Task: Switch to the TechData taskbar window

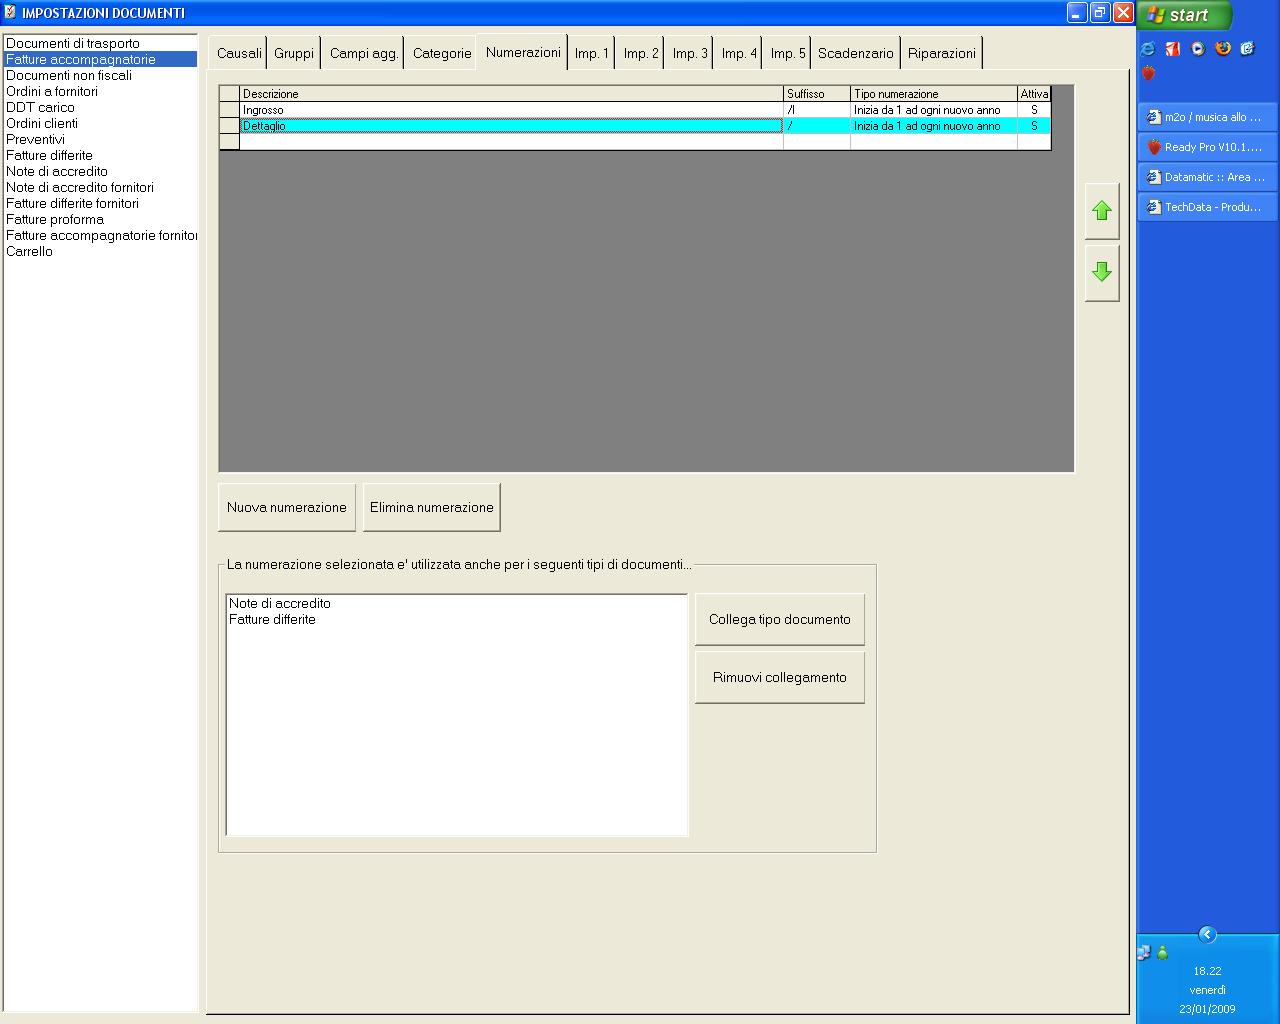Action: click(x=1207, y=207)
